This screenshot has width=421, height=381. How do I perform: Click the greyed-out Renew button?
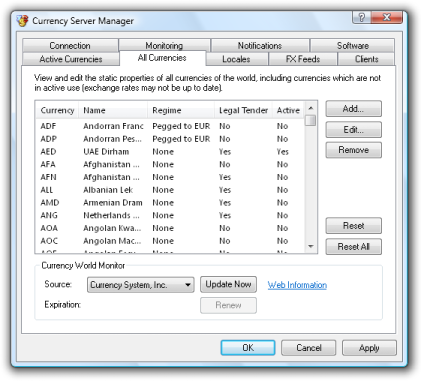pyautogui.click(x=228, y=305)
